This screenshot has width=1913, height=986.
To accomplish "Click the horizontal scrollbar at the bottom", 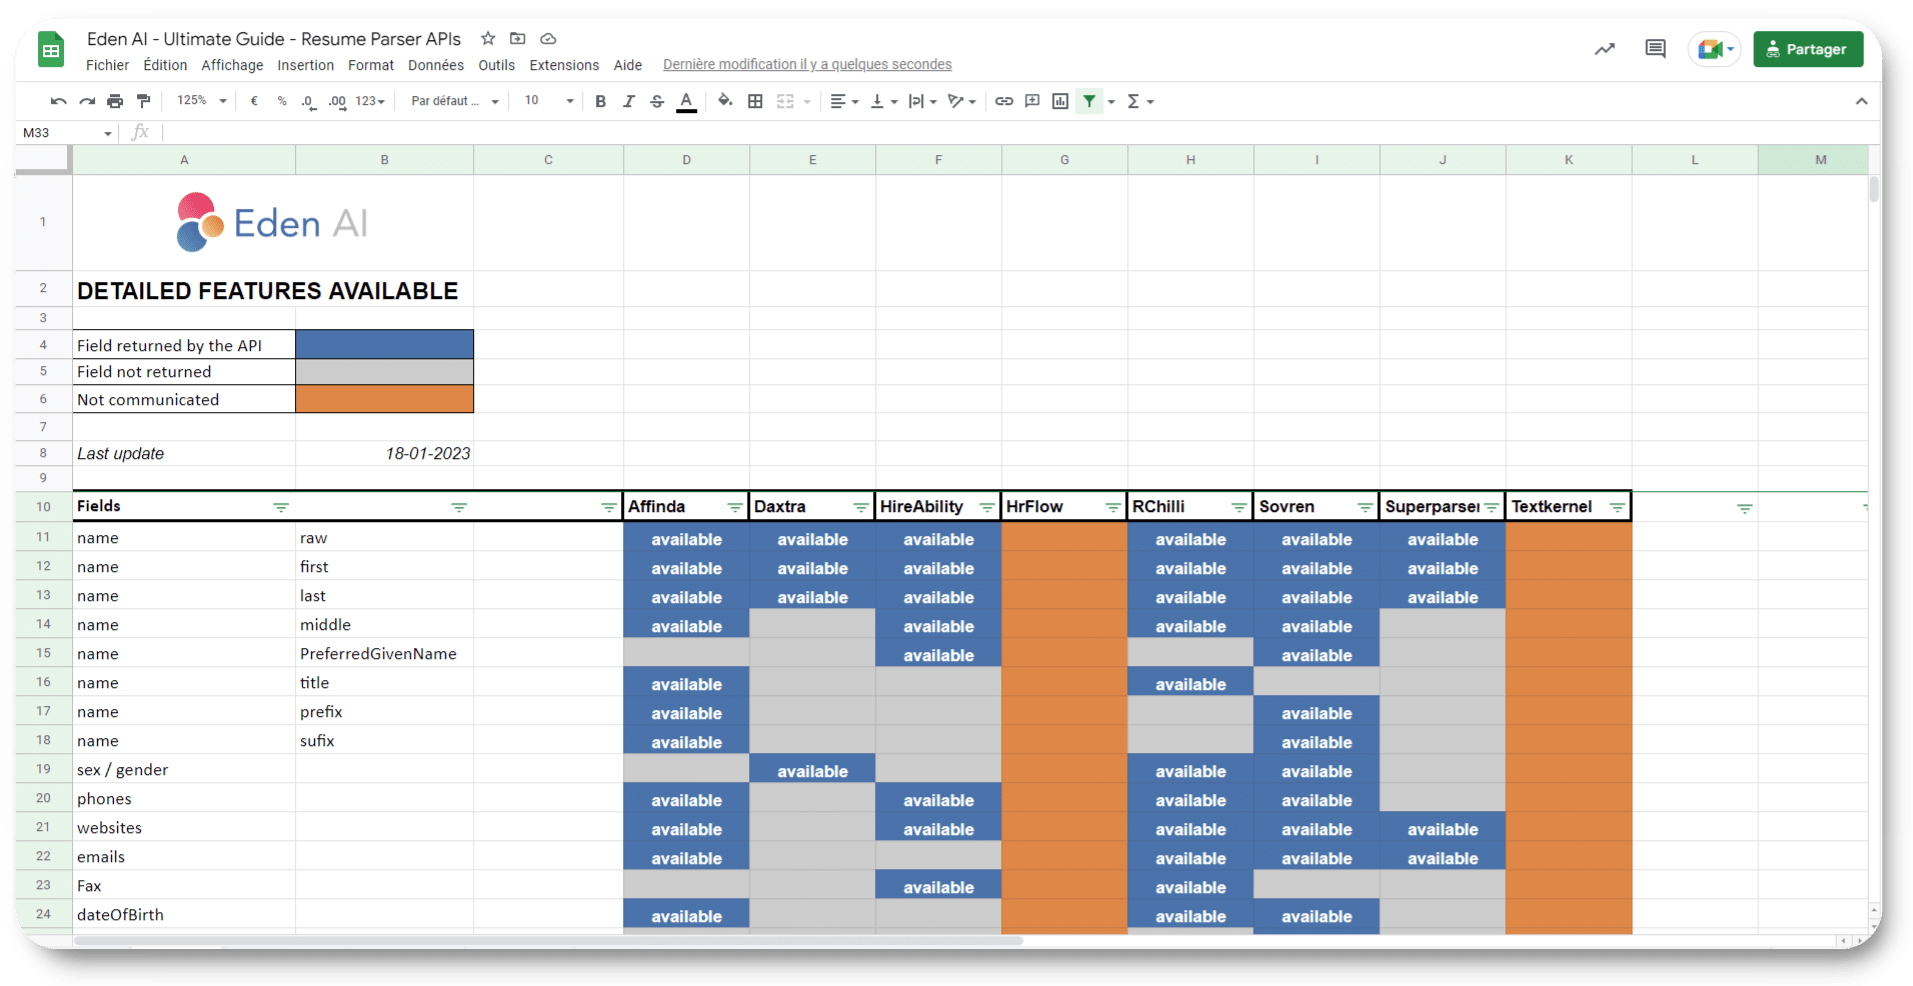I will (x=549, y=941).
